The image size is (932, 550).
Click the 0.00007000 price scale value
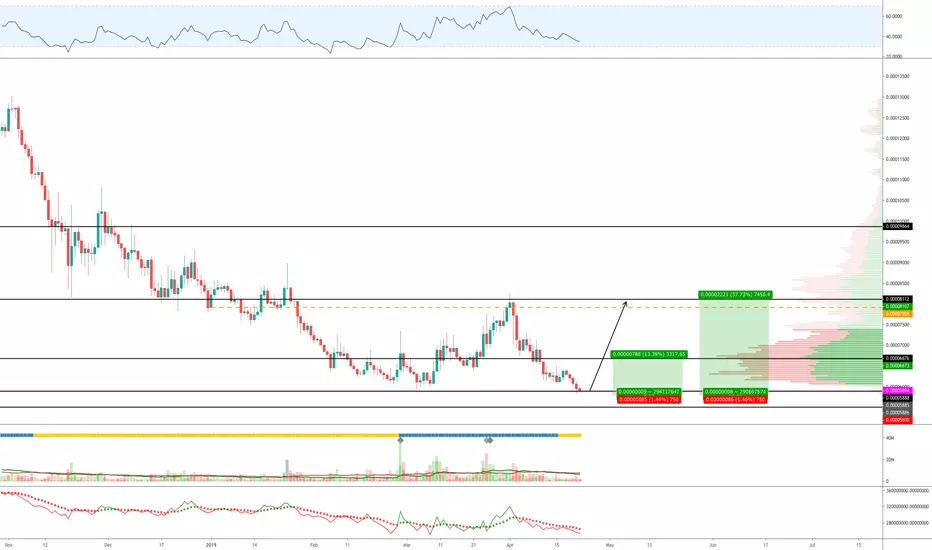(x=898, y=345)
